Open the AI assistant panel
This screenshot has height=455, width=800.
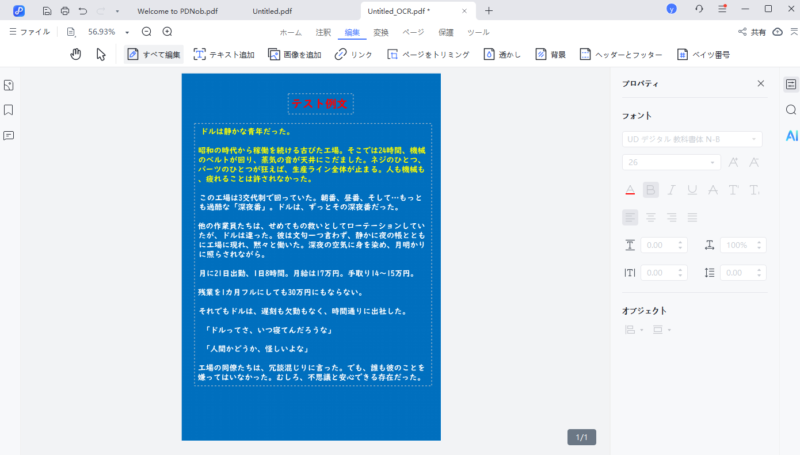coord(791,135)
